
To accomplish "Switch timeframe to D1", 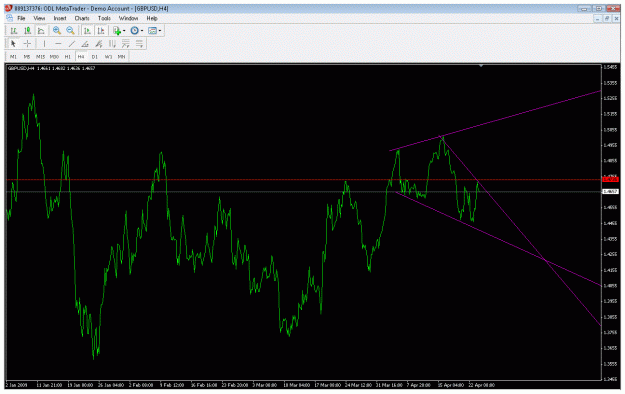I will pos(94,57).
